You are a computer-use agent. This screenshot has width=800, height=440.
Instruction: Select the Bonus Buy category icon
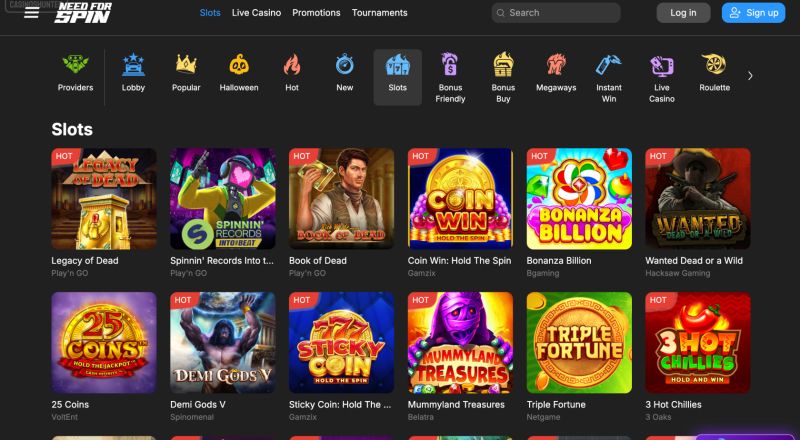(x=503, y=66)
